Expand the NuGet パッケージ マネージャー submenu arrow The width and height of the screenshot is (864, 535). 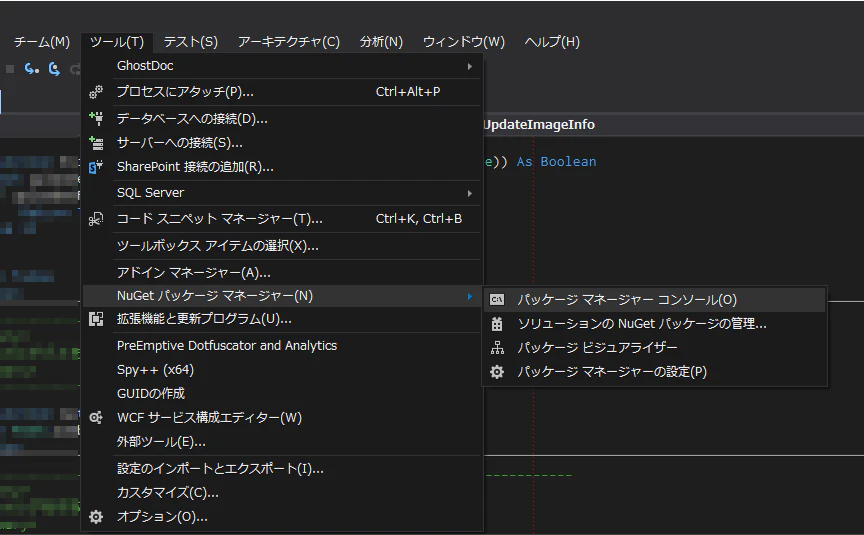pyautogui.click(x=469, y=296)
